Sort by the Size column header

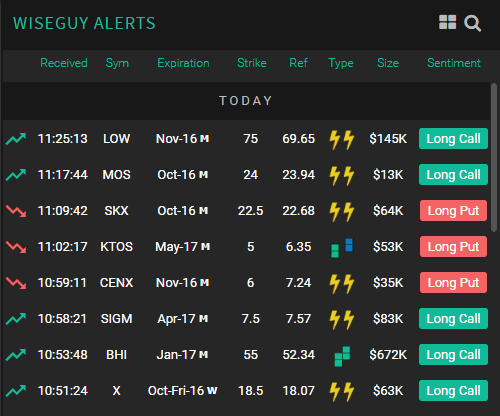click(388, 63)
